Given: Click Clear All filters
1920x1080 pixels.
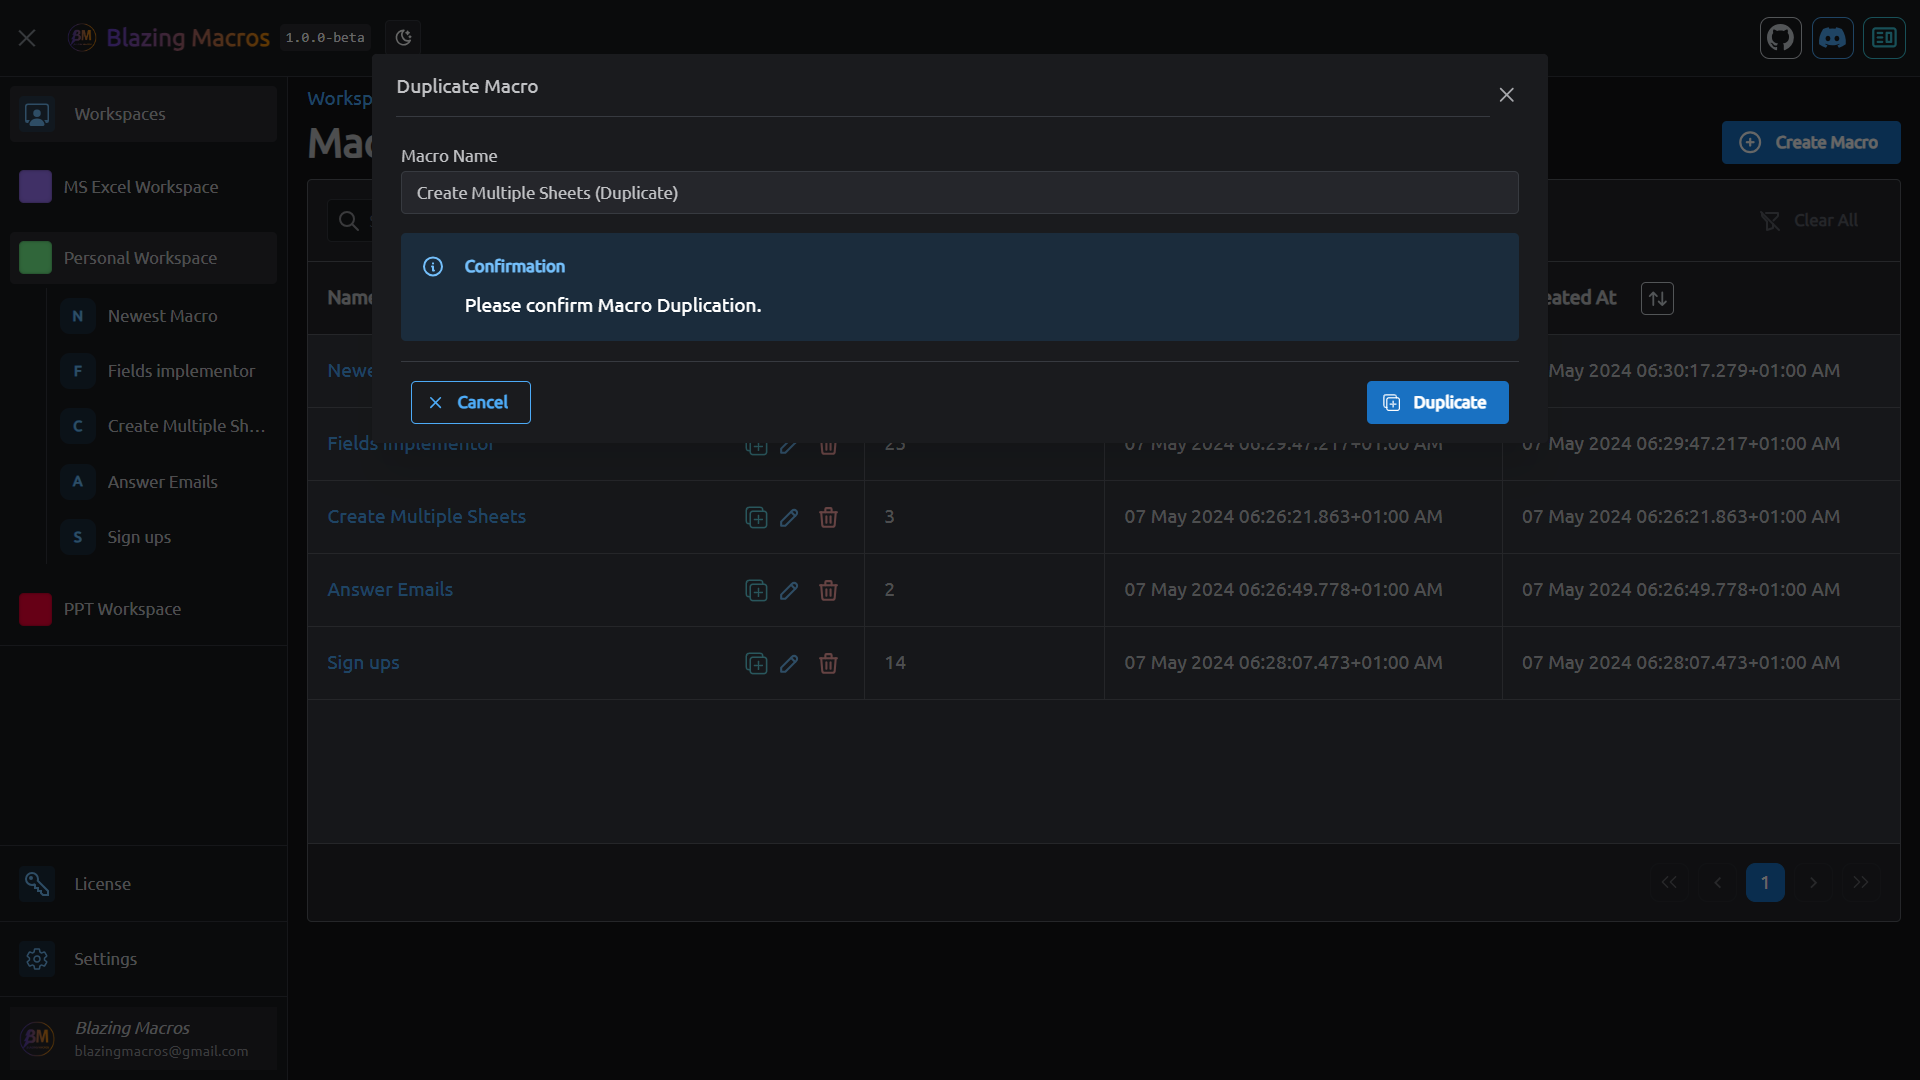Looking at the screenshot, I should [x=1809, y=221].
